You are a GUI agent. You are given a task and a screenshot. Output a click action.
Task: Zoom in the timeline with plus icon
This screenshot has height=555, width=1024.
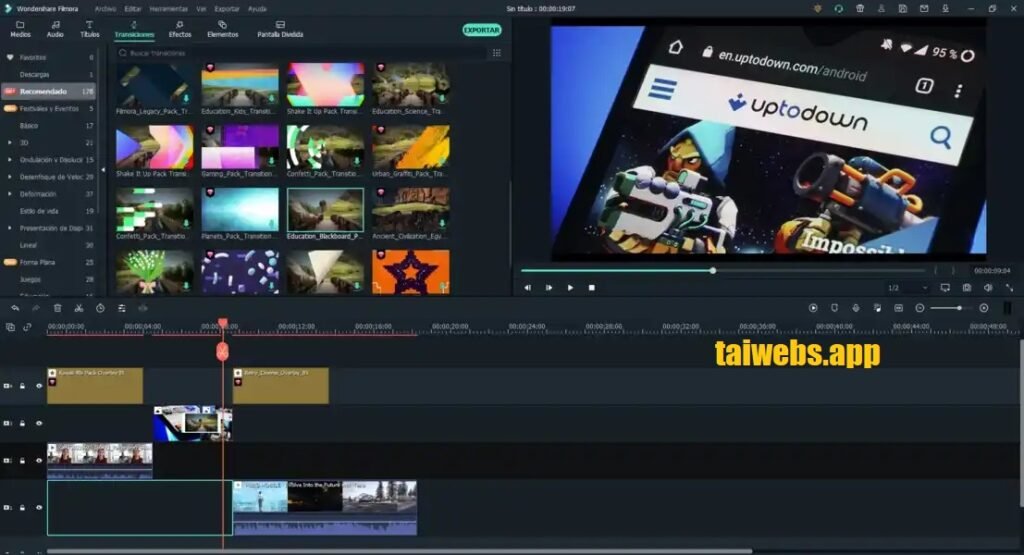984,308
